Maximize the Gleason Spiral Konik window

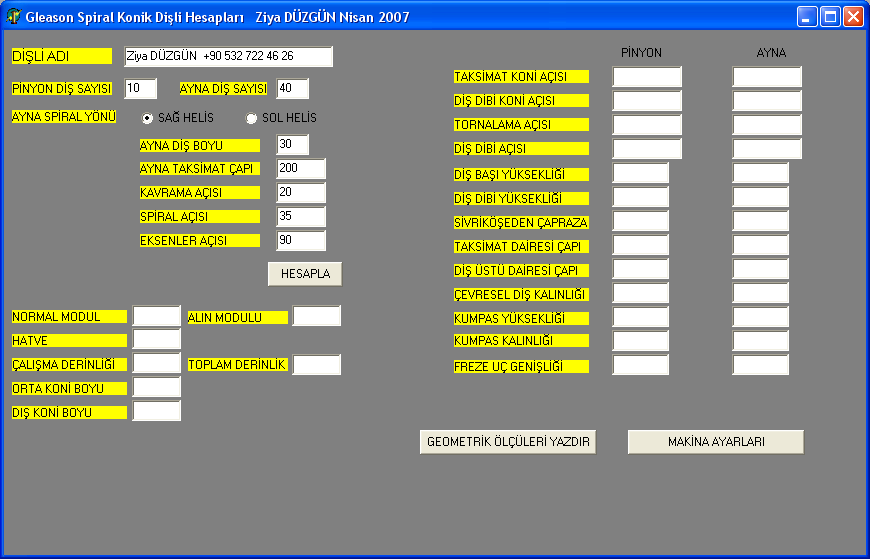[830, 17]
